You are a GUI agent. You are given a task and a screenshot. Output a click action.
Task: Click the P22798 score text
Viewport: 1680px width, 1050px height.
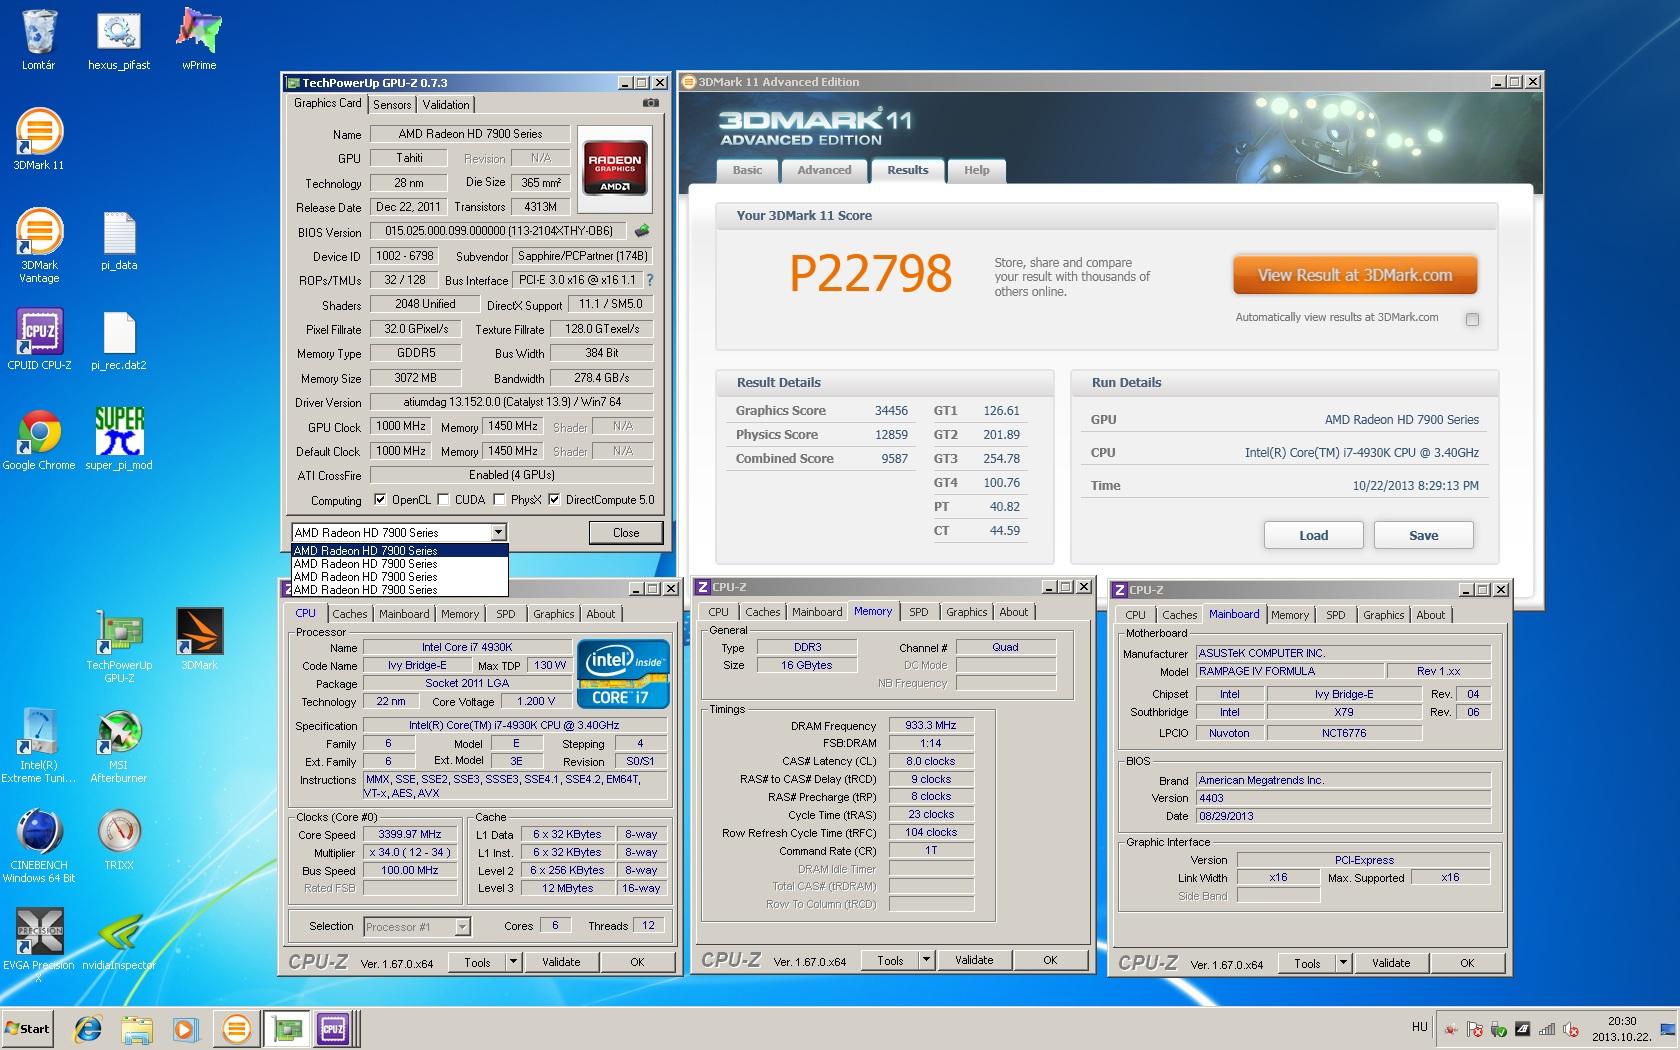click(x=871, y=274)
